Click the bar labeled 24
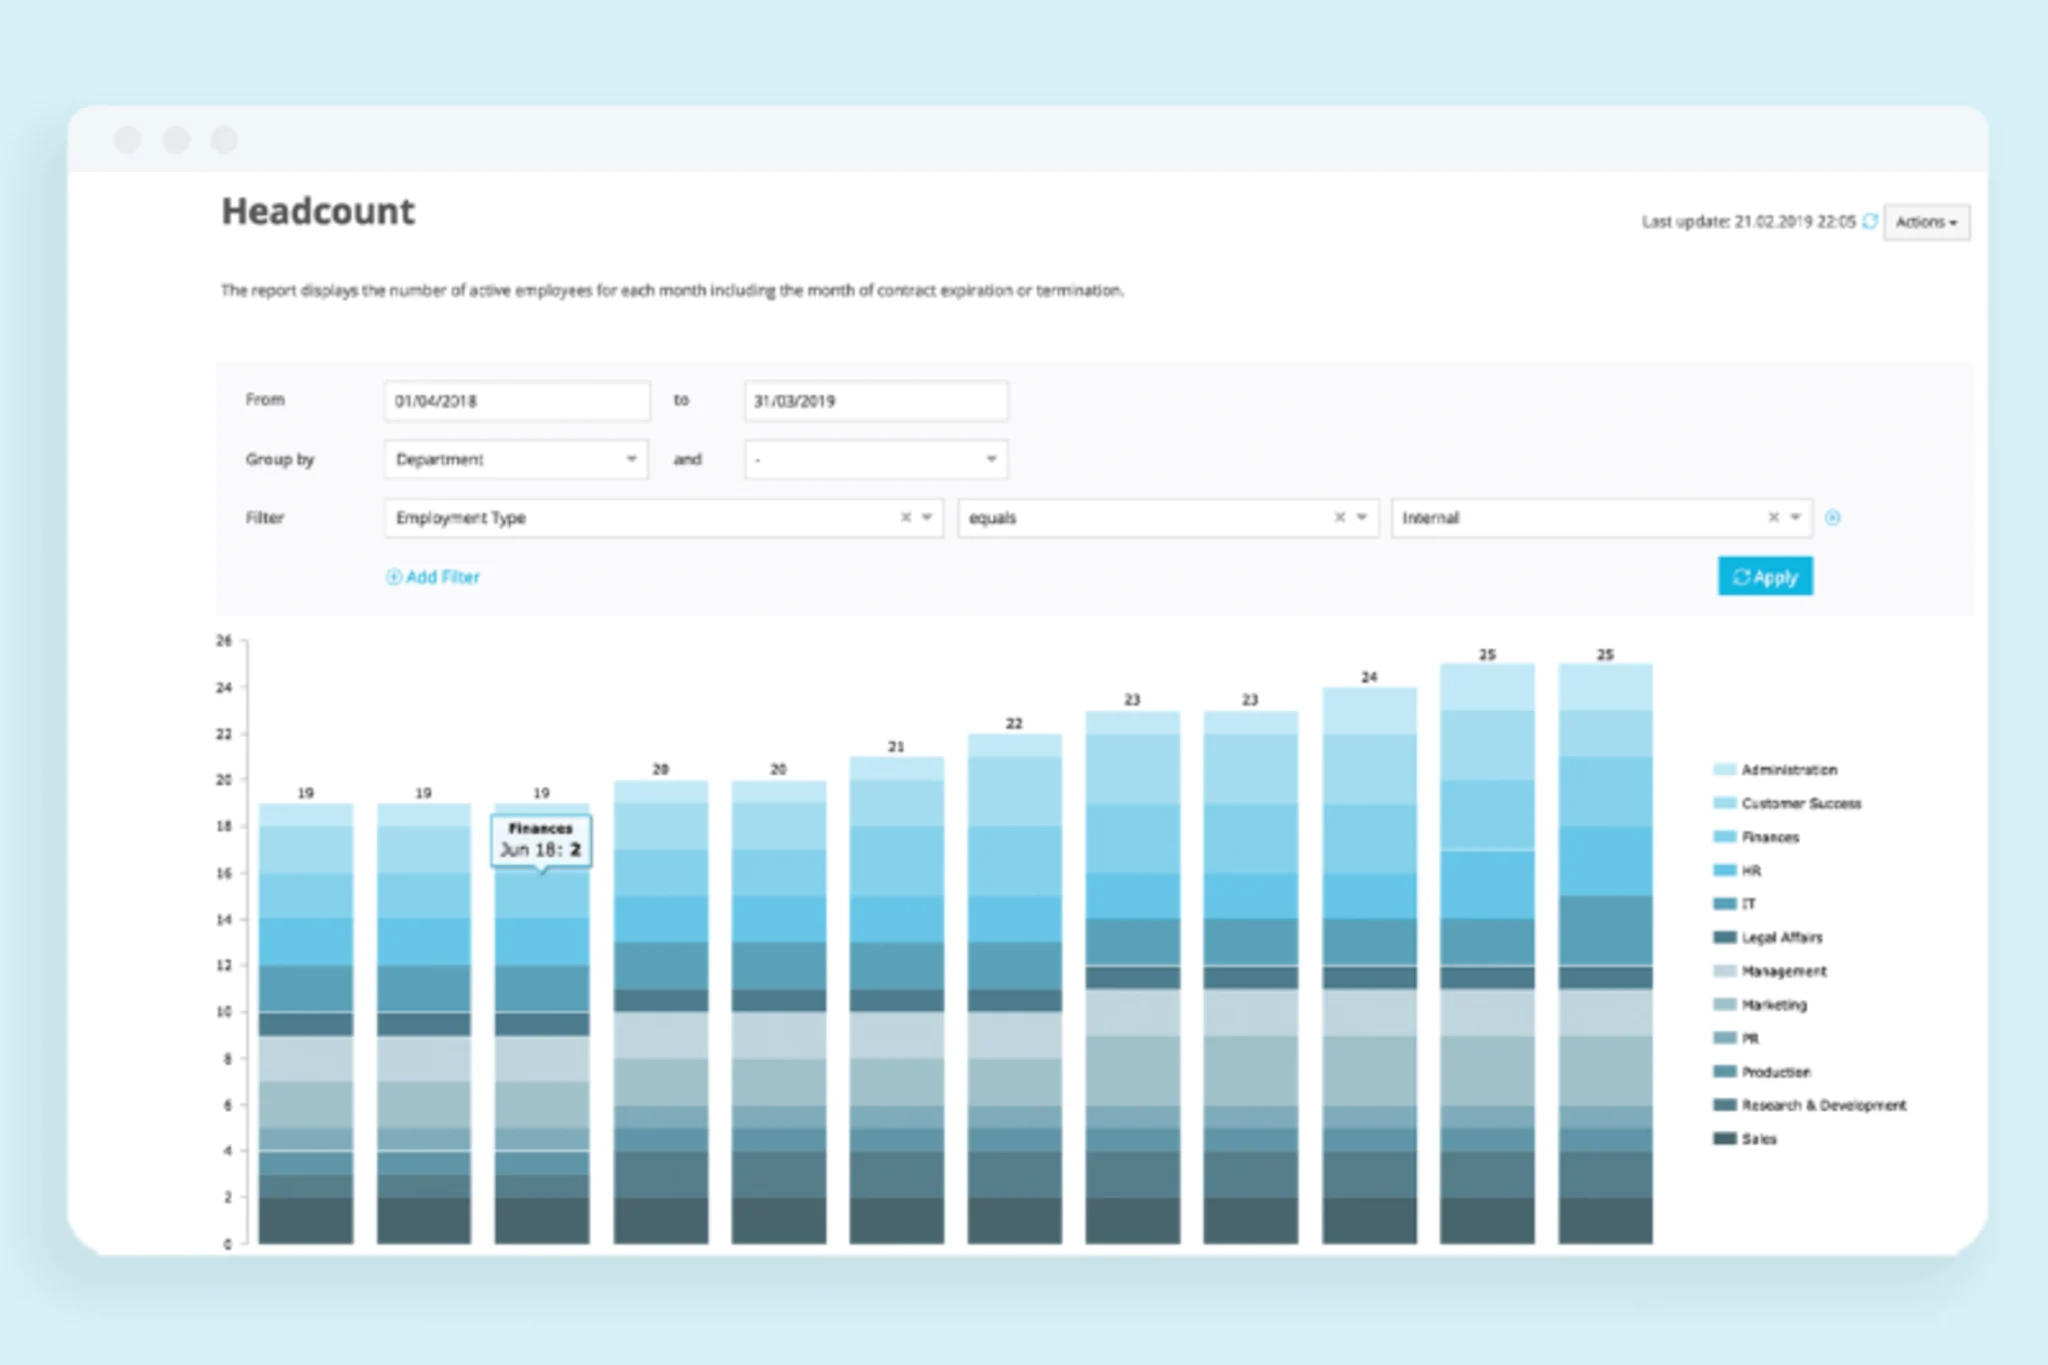 (1369, 966)
